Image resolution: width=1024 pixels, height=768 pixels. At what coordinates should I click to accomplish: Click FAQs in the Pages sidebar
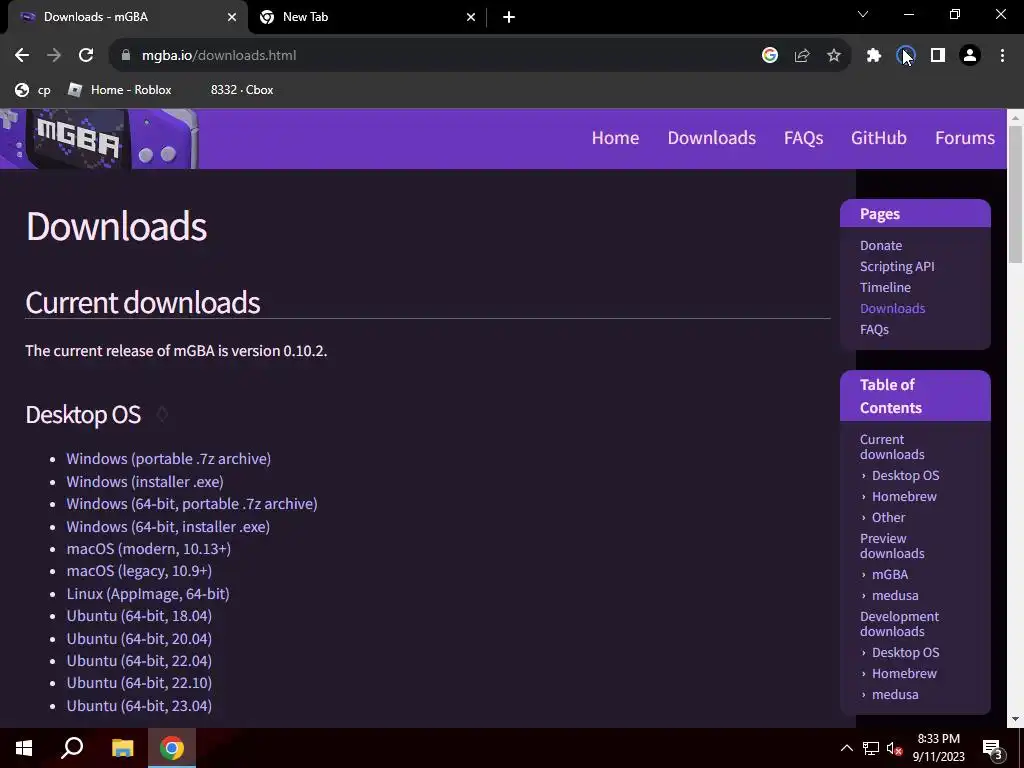pos(874,329)
